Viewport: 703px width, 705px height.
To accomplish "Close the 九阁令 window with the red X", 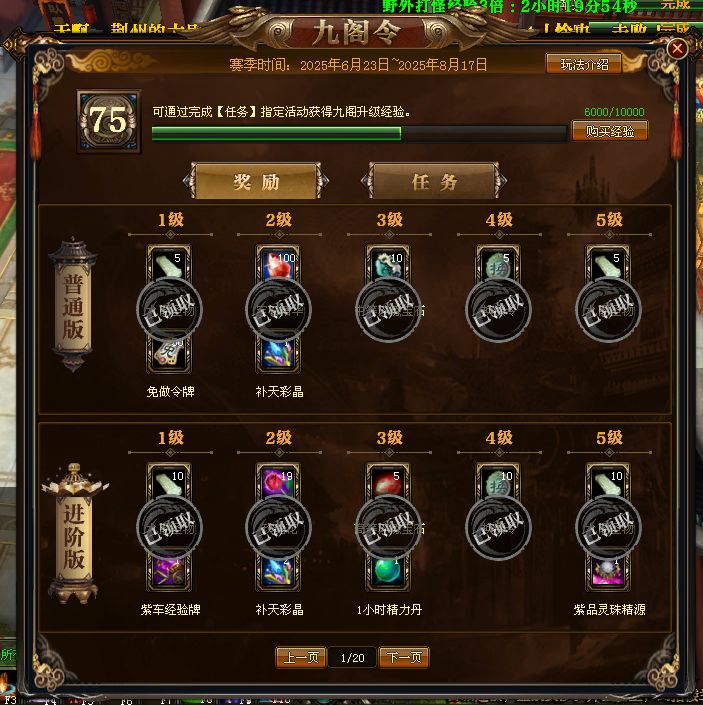I will point(677,49).
